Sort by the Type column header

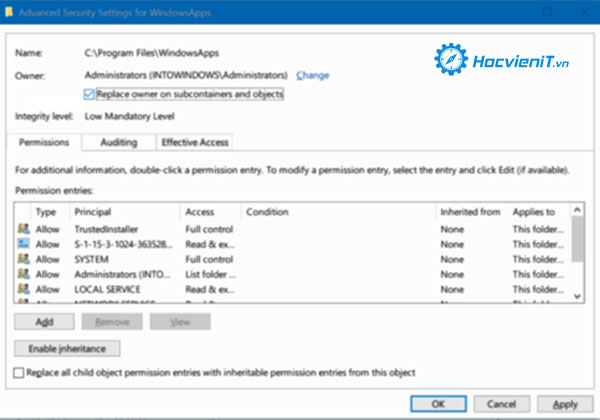click(46, 212)
